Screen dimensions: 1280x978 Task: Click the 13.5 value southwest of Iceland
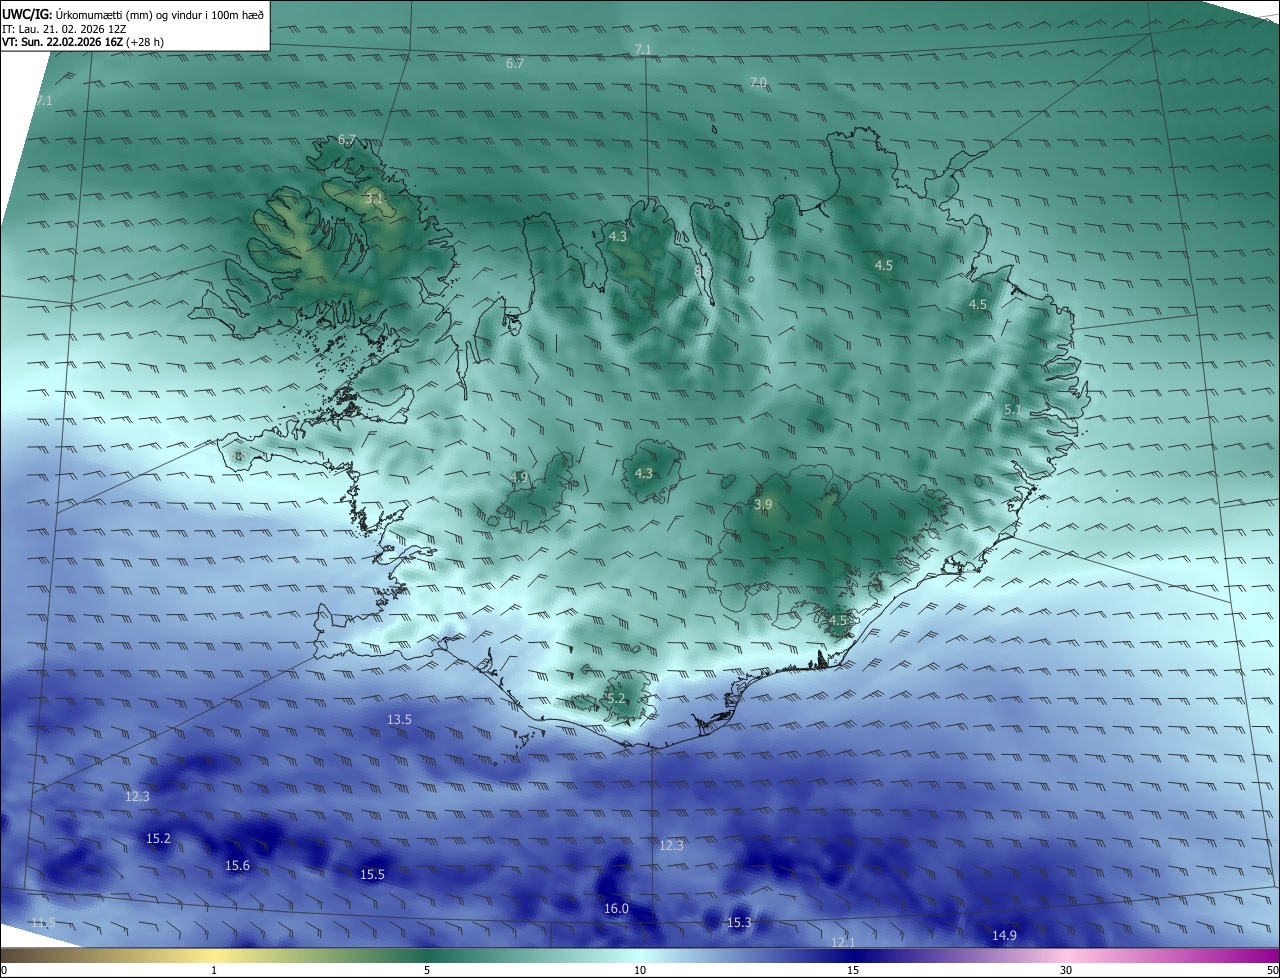point(399,719)
